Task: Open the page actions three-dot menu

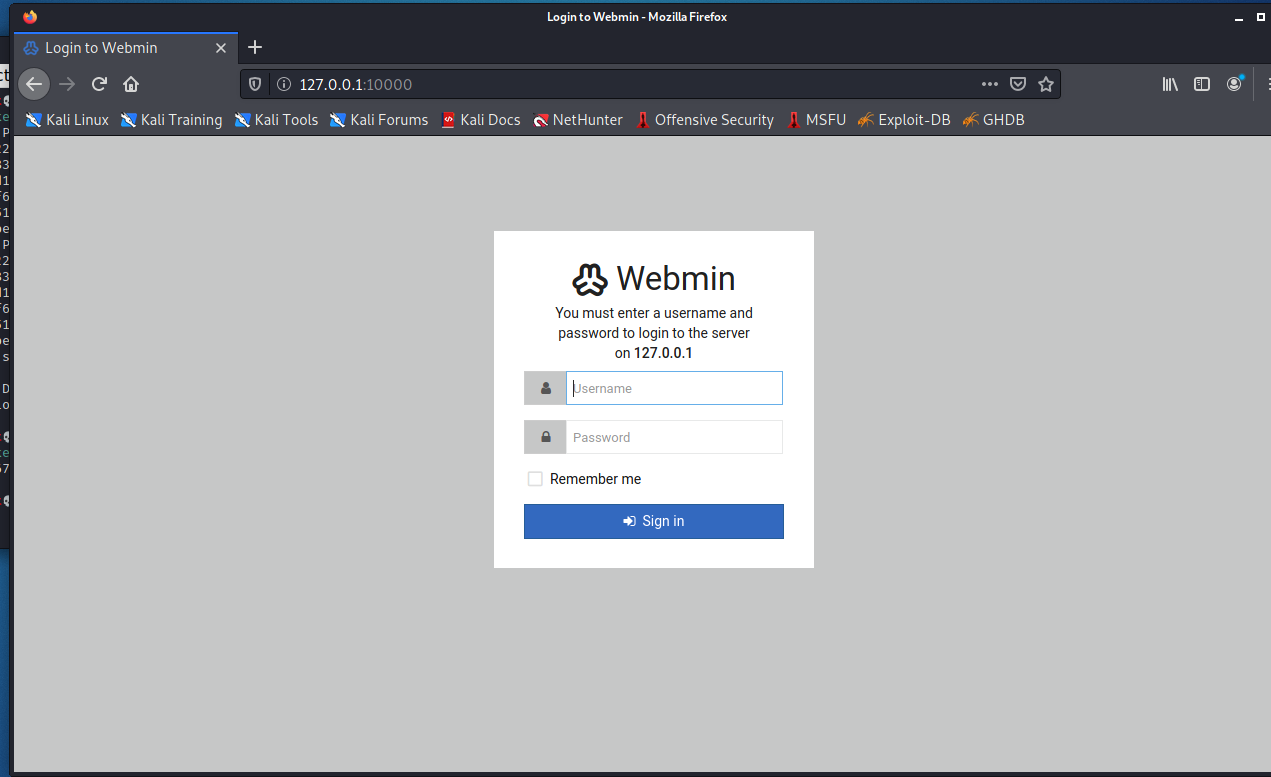Action: click(x=989, y=84)
